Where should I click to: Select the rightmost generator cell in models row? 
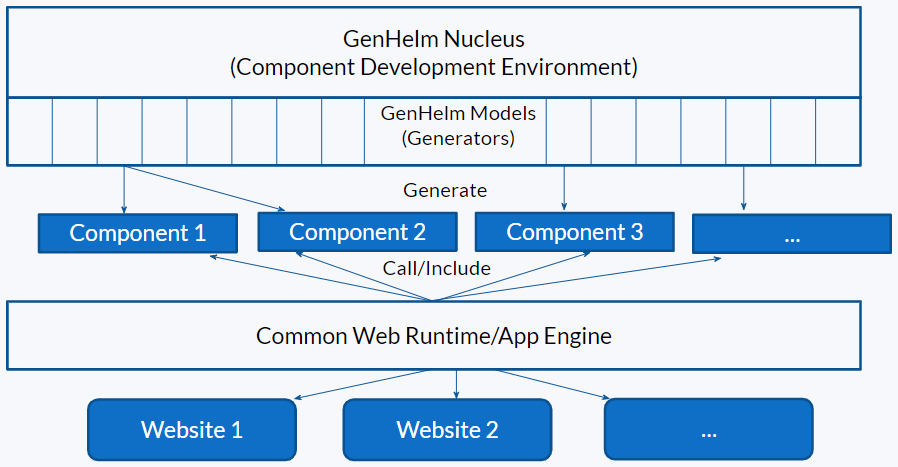[x=838, y=131]
